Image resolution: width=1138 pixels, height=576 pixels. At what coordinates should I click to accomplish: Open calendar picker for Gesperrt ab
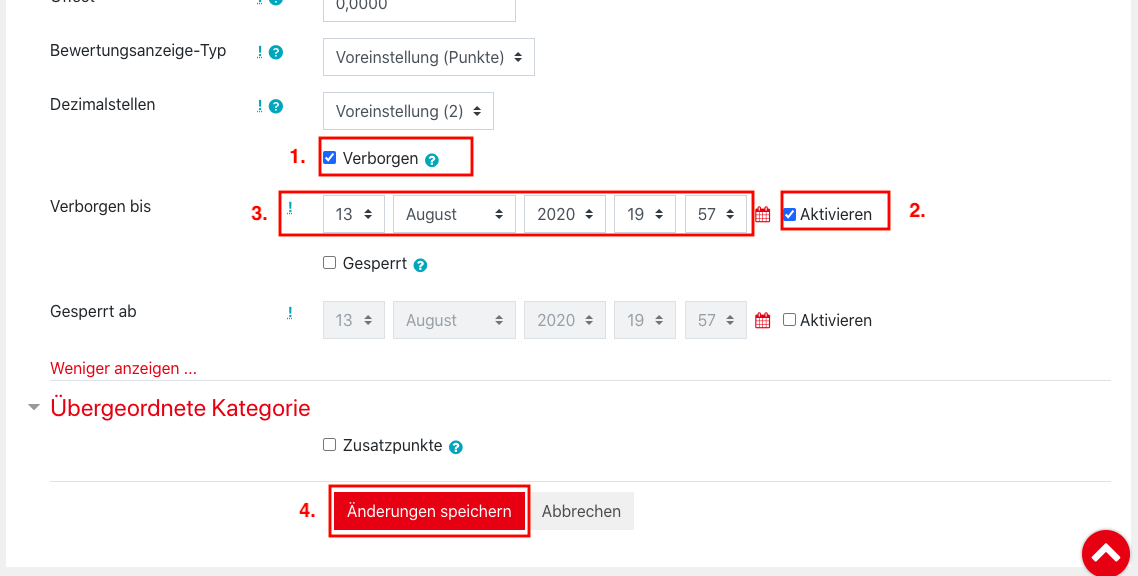click(x=762, y=321)
